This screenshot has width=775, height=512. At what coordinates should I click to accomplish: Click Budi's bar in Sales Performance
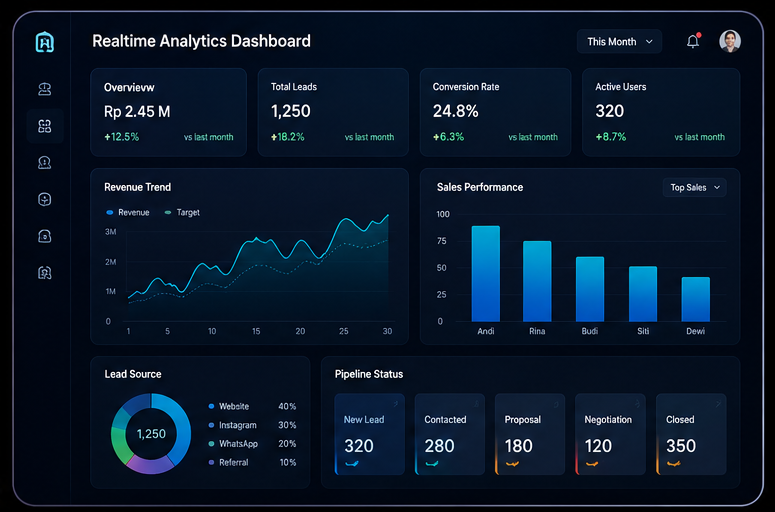click(x=590, y=289)
